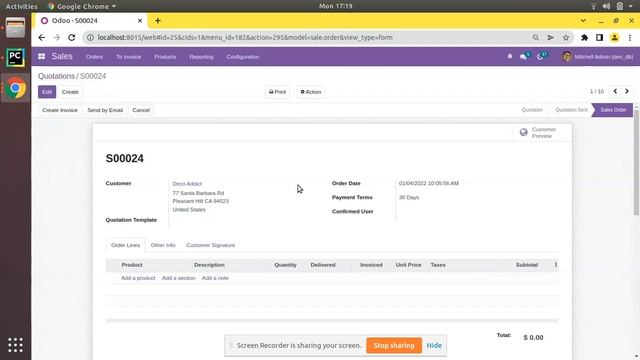The height and width of the screenshot is (360, 640).
Task: Click the share page icon in address bar
Action: click(551, 38)
